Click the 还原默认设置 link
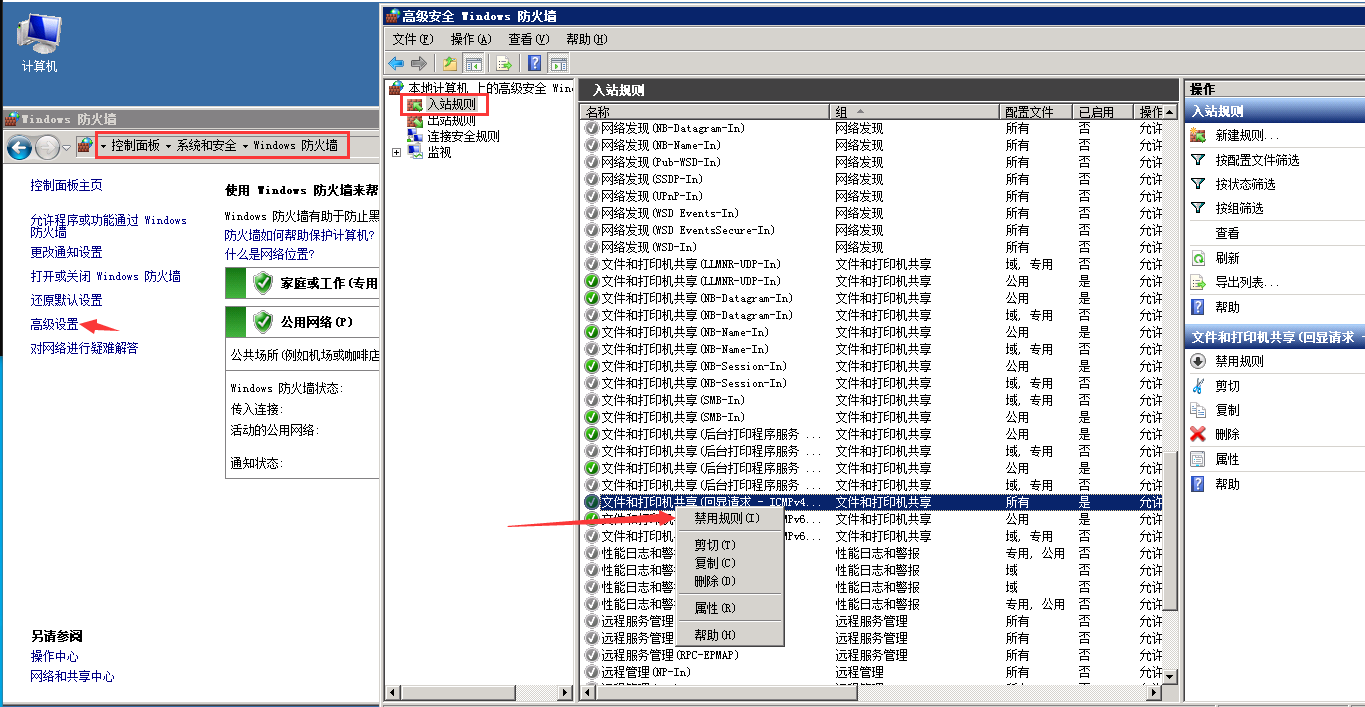The image size is (1365, 707). (66, 300)
